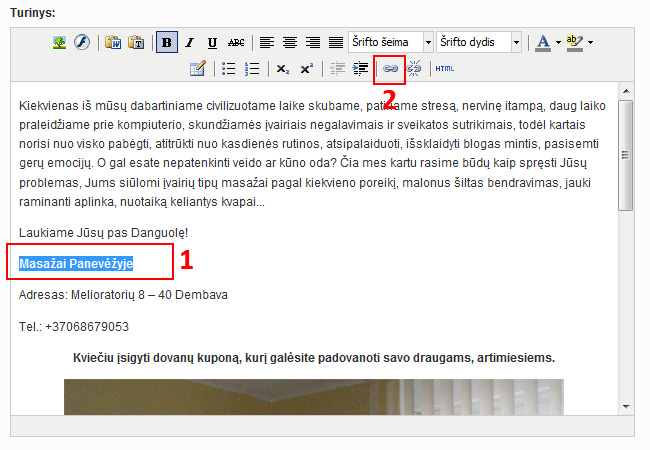
Task: Expand the highlight color picker arrow
Action: coord(590,42)
